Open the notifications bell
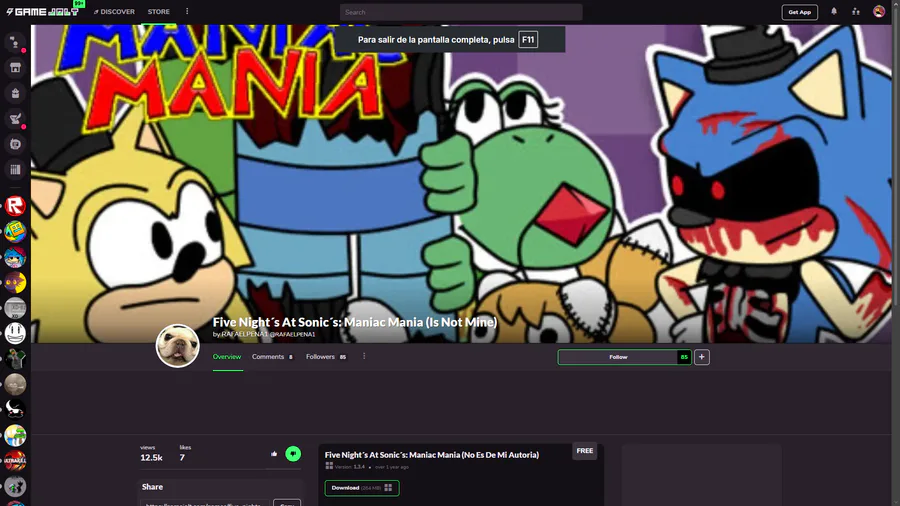900x506 pixels. click(834, 11)
